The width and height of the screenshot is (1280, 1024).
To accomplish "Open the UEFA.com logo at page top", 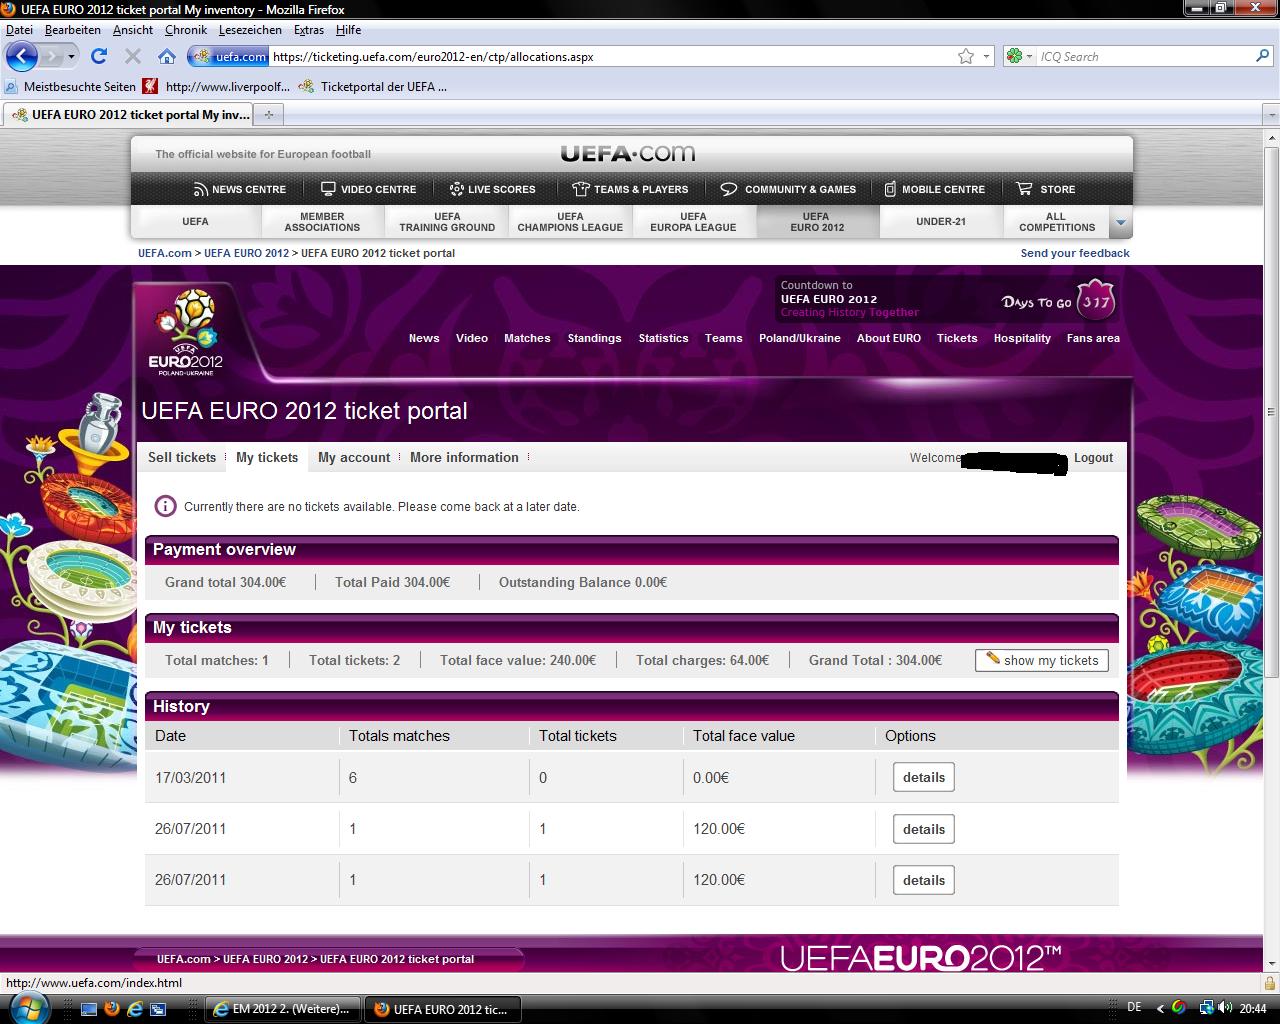I will (x=627, y=153).
